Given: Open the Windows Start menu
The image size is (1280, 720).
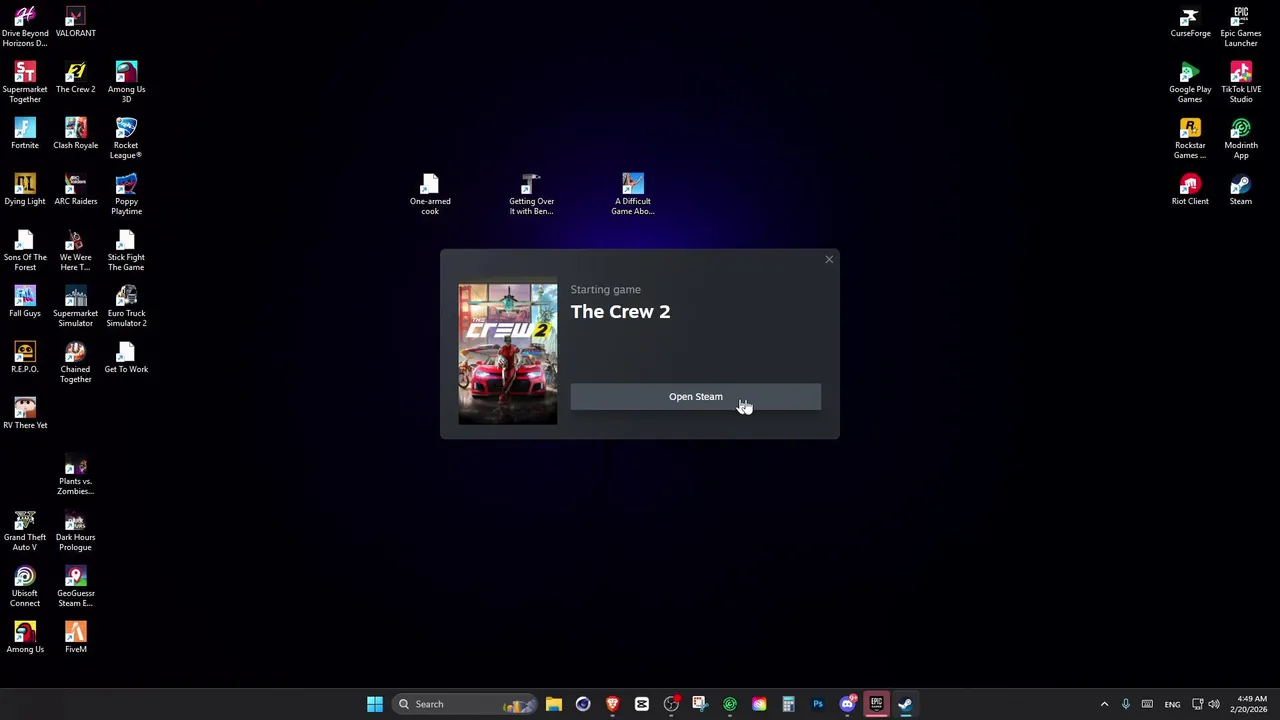Looking at the screenshot, I should (375, 704).
